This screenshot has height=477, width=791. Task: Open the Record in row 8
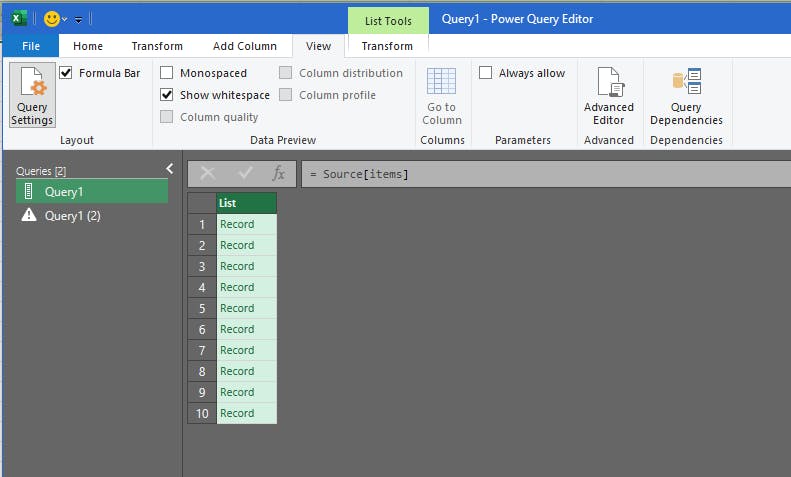(x=237, y=372)
